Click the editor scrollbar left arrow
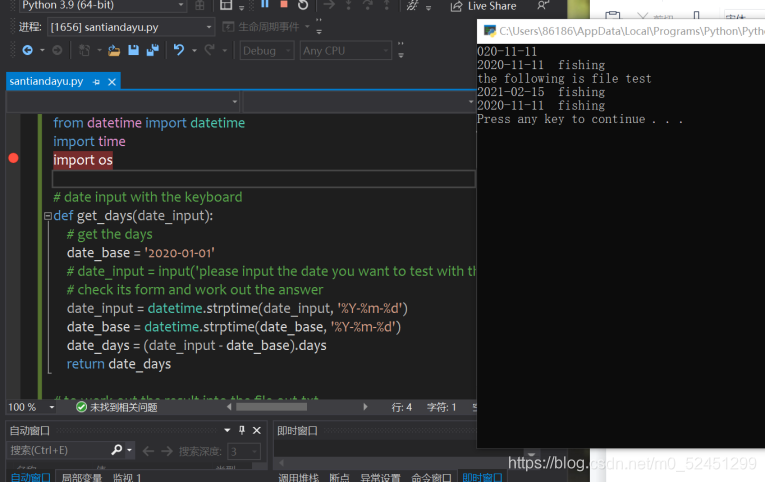 pos(230,407)
